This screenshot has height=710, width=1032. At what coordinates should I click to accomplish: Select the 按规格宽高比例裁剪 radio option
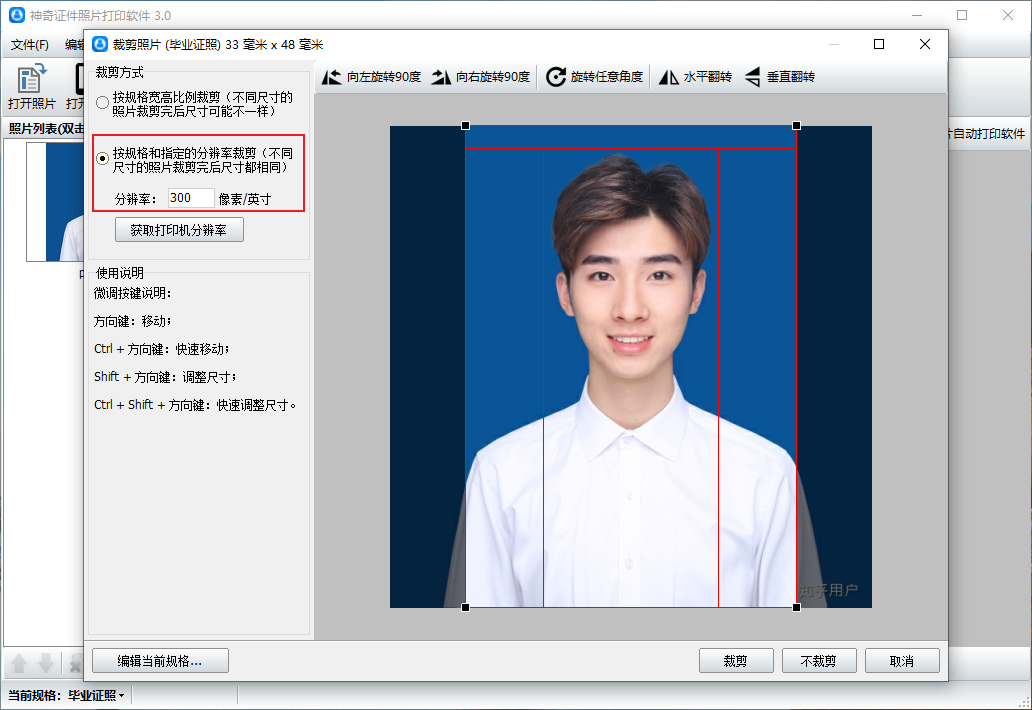click(102, 102)
